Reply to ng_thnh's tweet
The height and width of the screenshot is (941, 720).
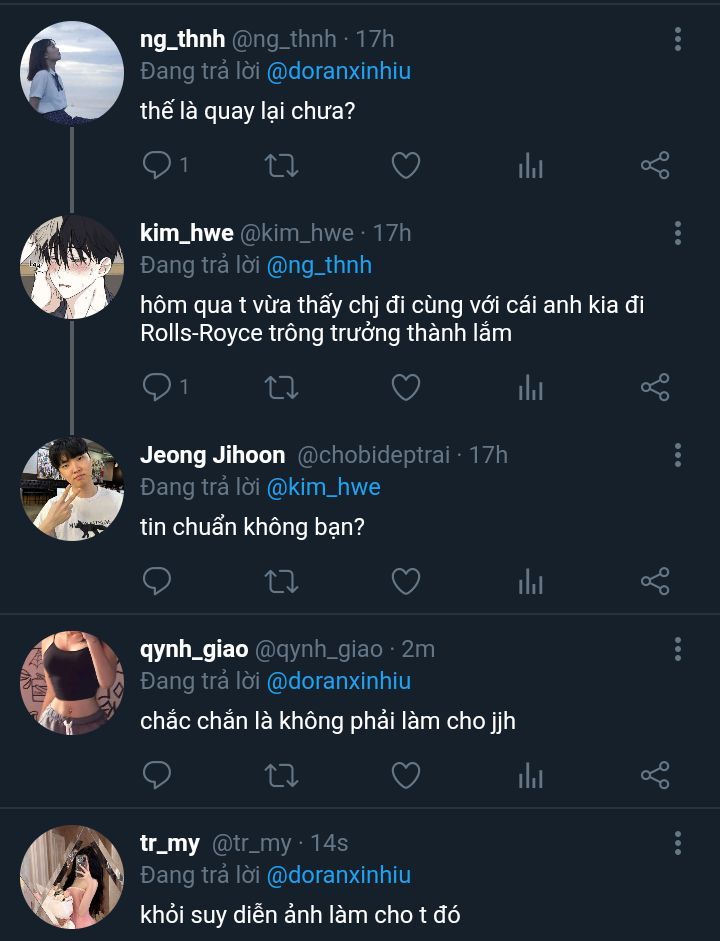tap(157, 165)
